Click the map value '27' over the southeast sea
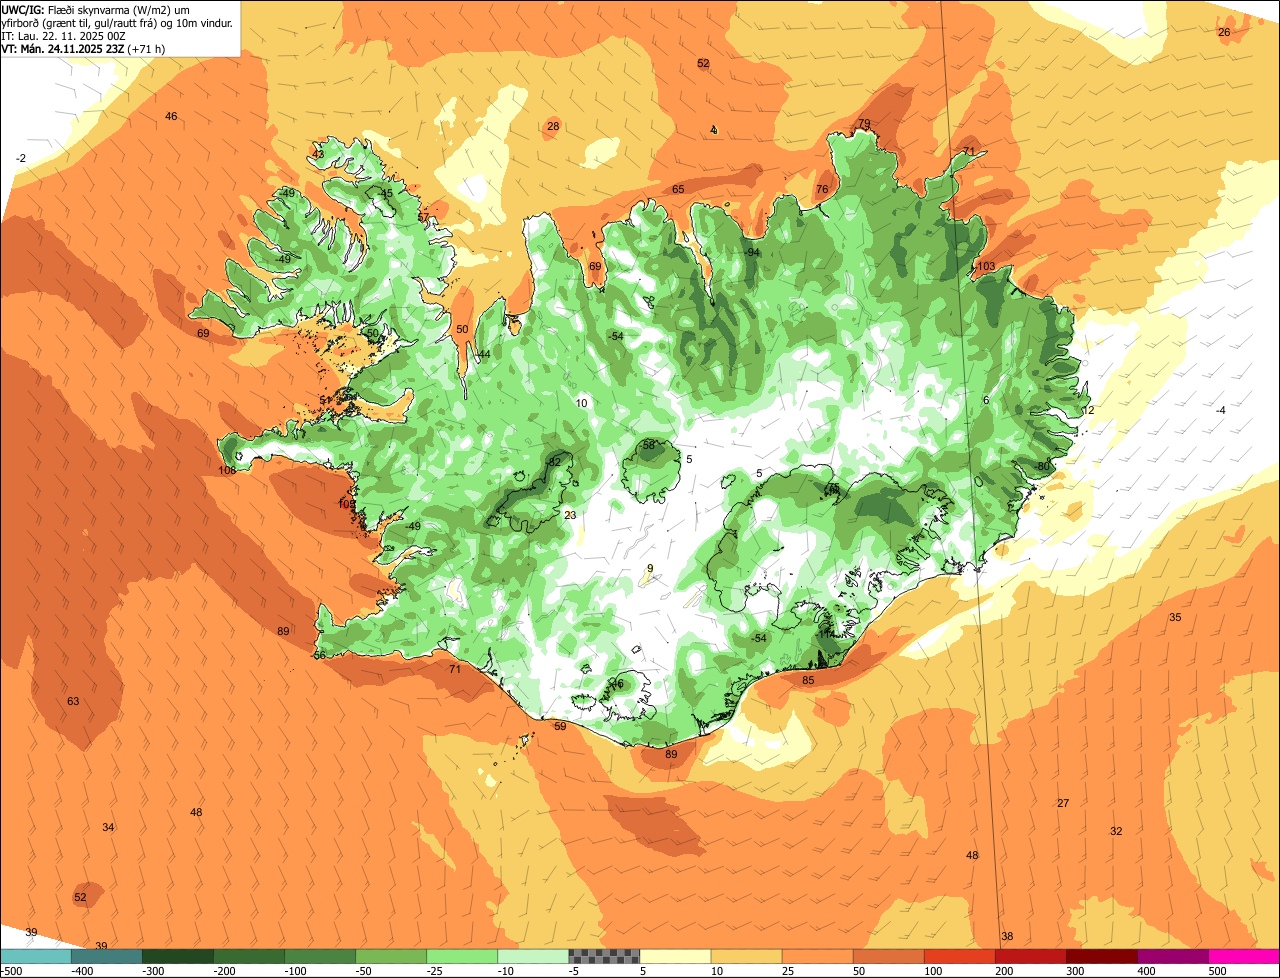 click(x=1063, y=803)
